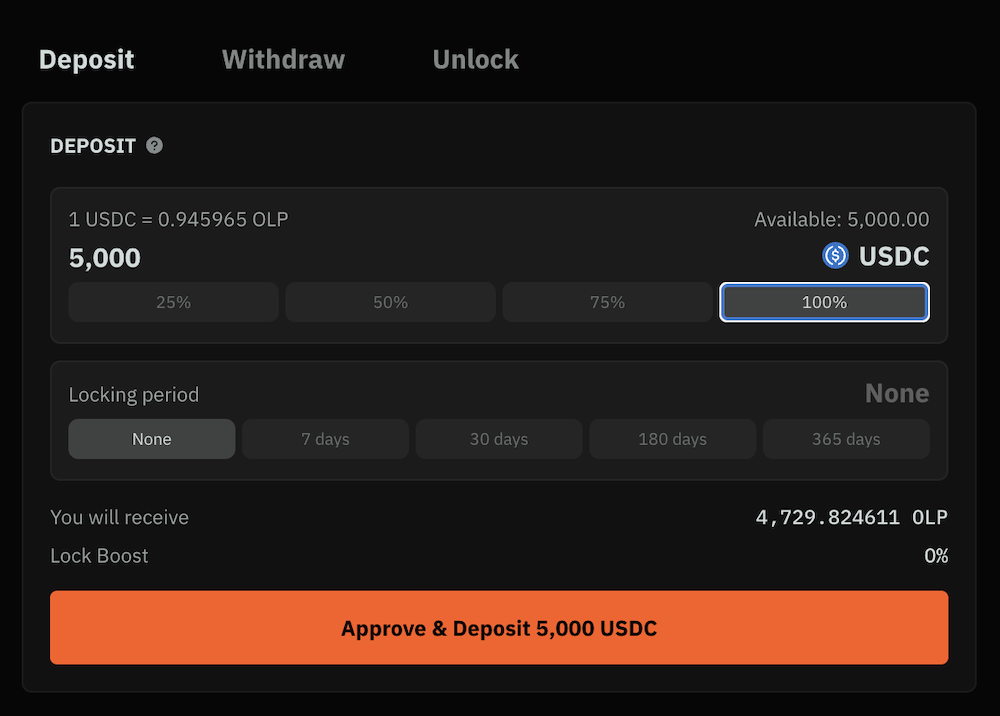
Task: Switch to the Deposit tab
Action: pos(87,60)
